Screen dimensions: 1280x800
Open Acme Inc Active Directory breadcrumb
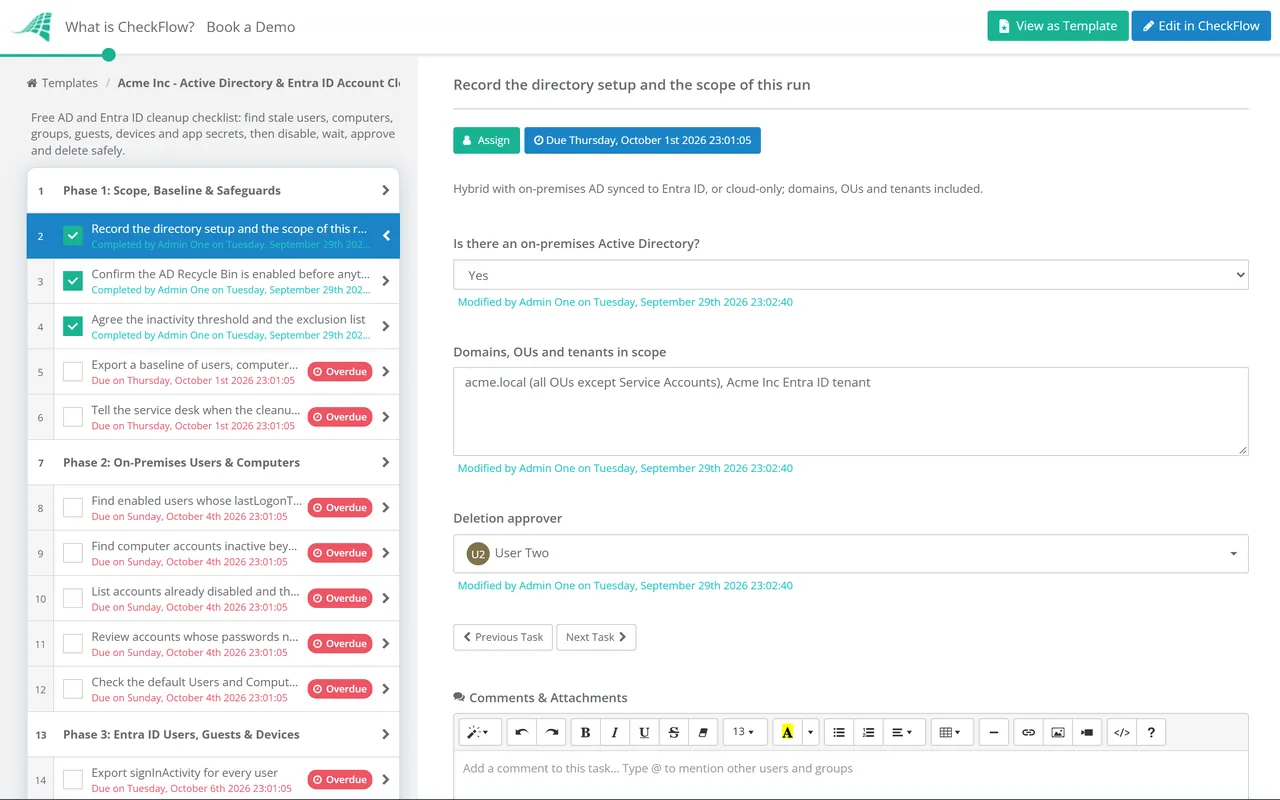[258, 83]
